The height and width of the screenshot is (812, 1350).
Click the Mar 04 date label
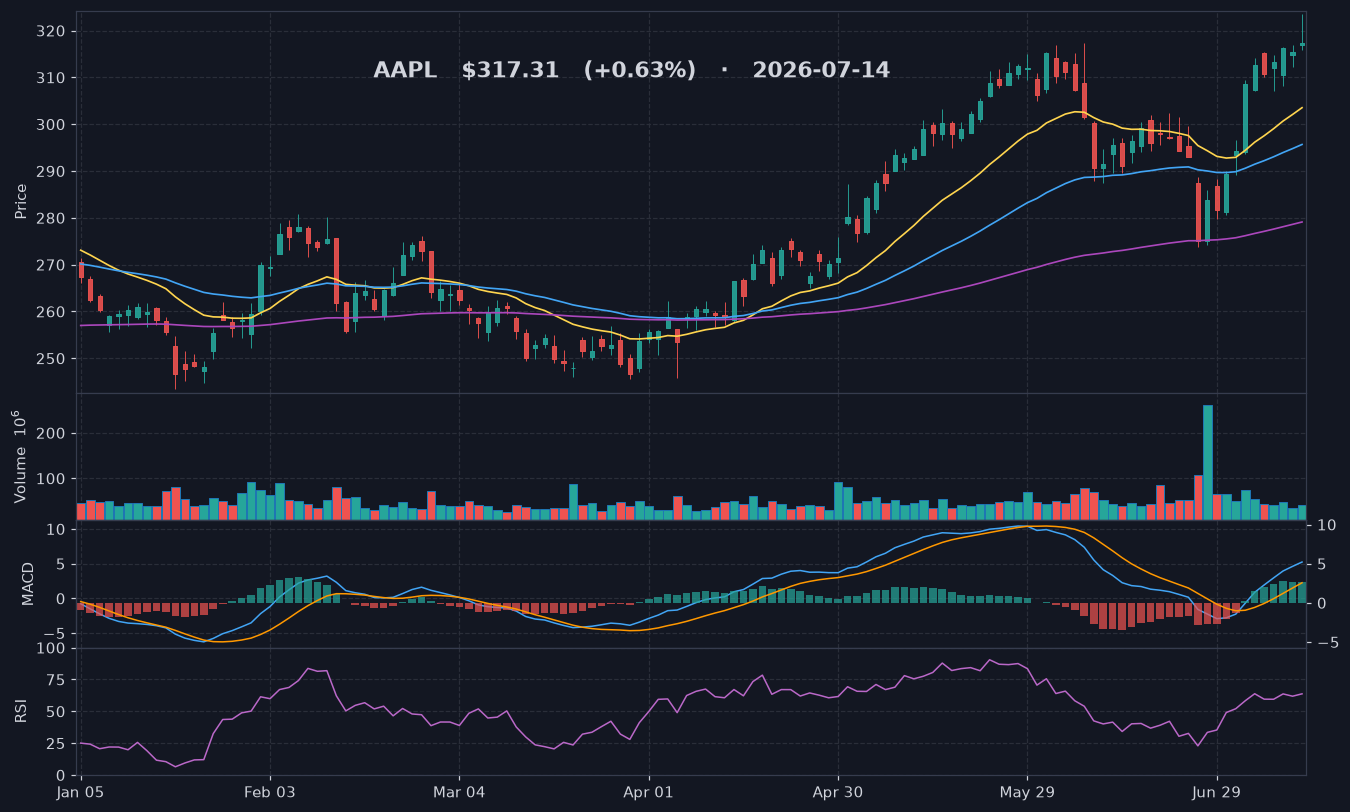click(x=459, y=793)
